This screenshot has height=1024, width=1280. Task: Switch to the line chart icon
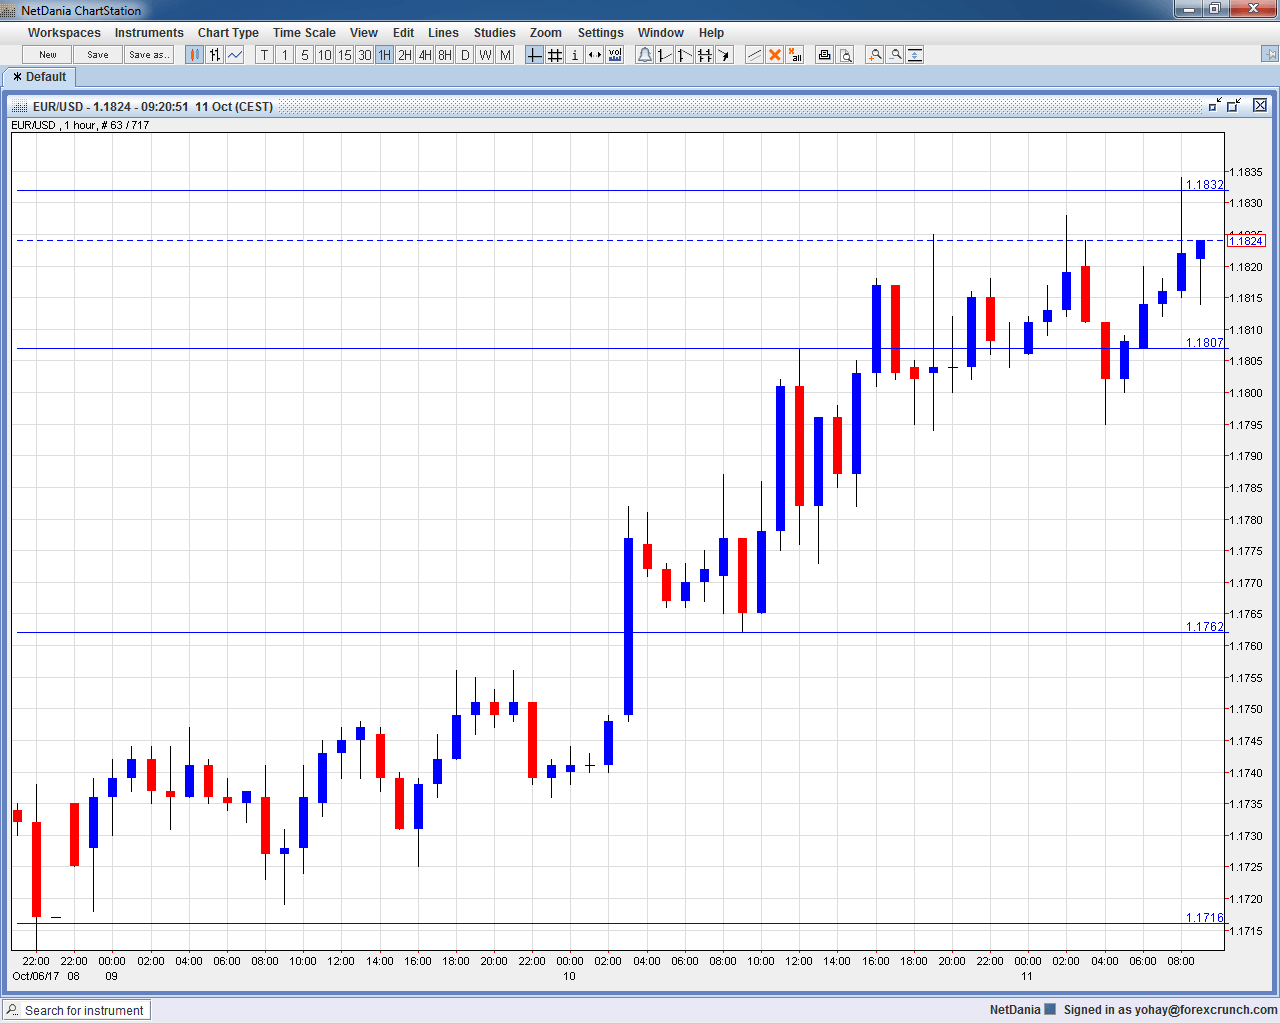pos(235,55)
